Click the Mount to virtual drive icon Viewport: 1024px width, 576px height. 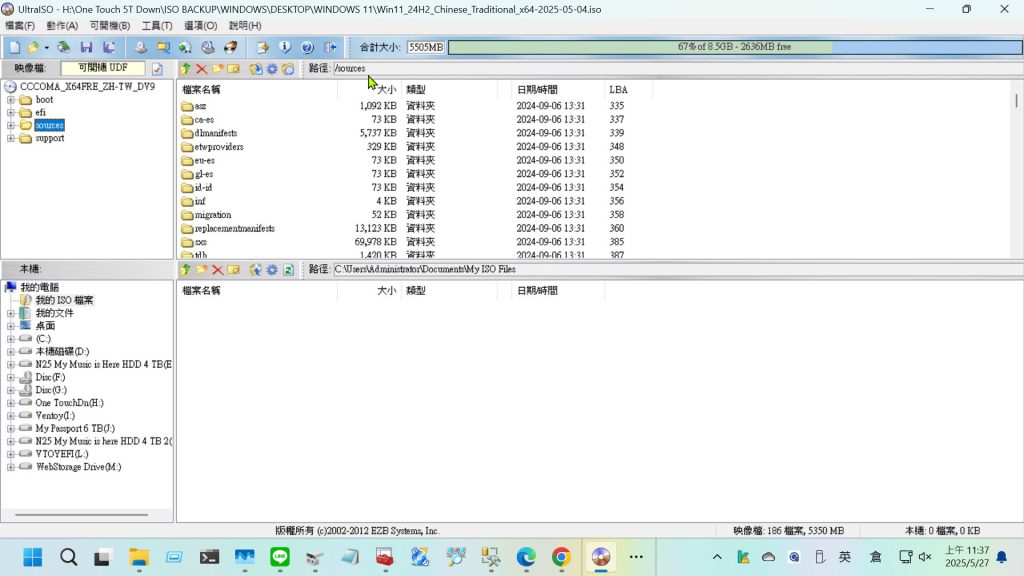[x=208, y=47]
